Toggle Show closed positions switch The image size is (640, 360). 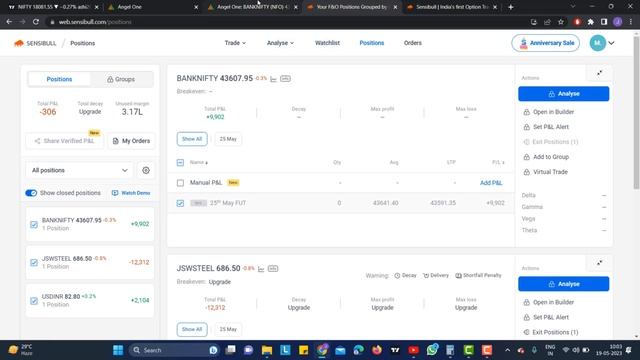tap(31, 193)
